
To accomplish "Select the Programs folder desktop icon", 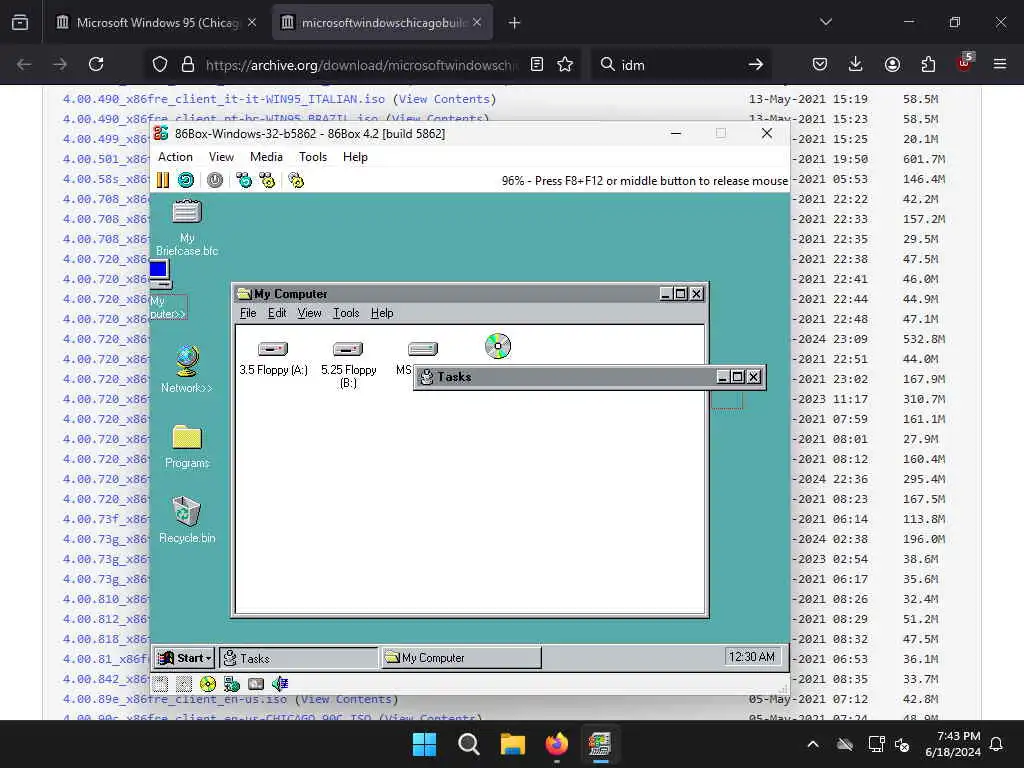I will [187, 447].
